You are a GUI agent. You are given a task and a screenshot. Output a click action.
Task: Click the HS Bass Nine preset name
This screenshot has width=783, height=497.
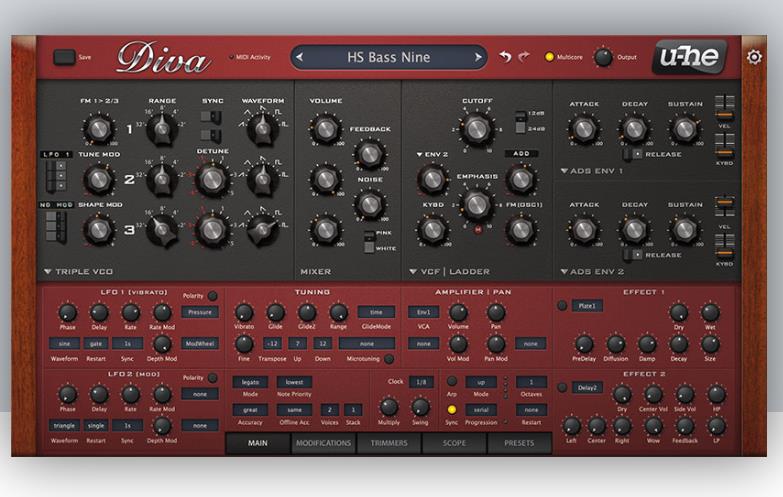pos(389,57)
